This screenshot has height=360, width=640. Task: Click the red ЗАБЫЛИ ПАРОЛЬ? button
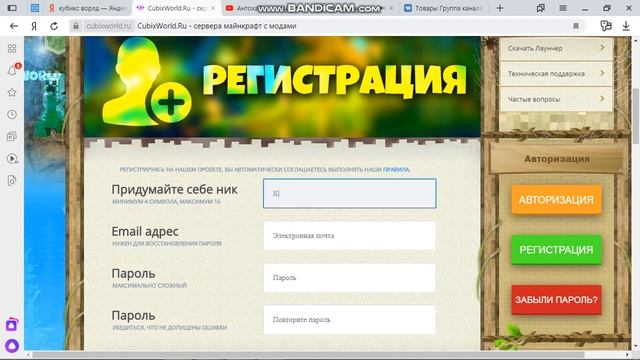pos(556,300)
